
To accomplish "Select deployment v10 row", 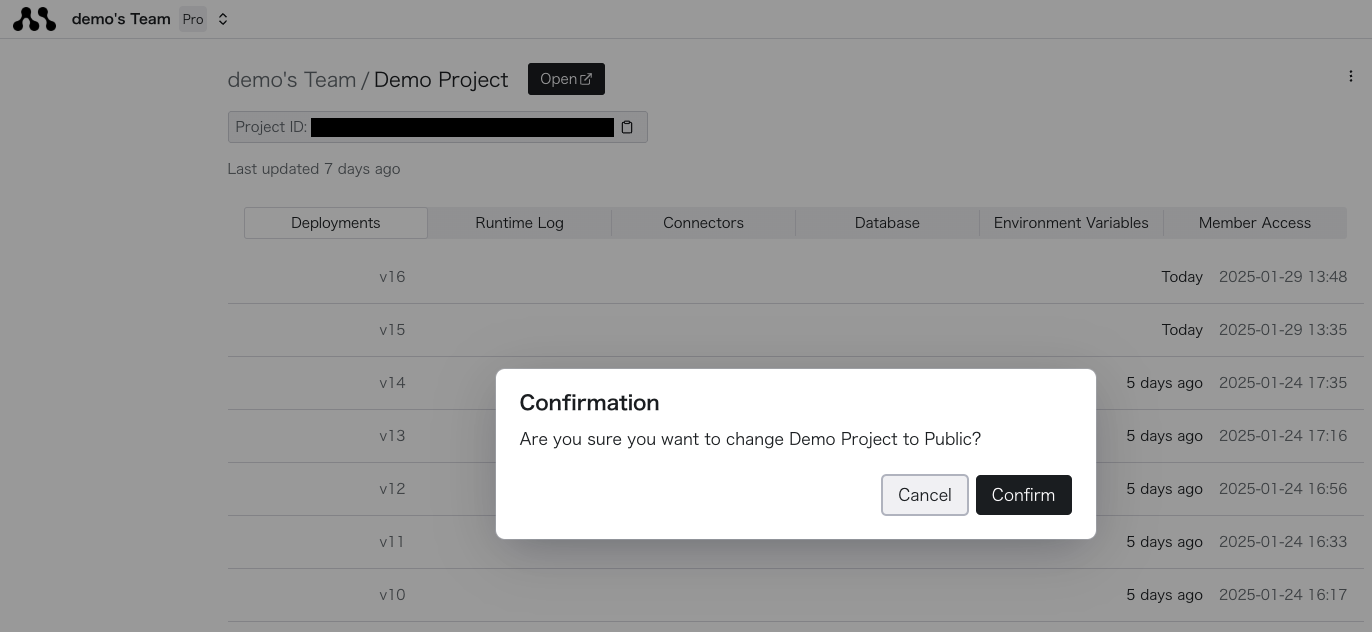I will 392,594.
